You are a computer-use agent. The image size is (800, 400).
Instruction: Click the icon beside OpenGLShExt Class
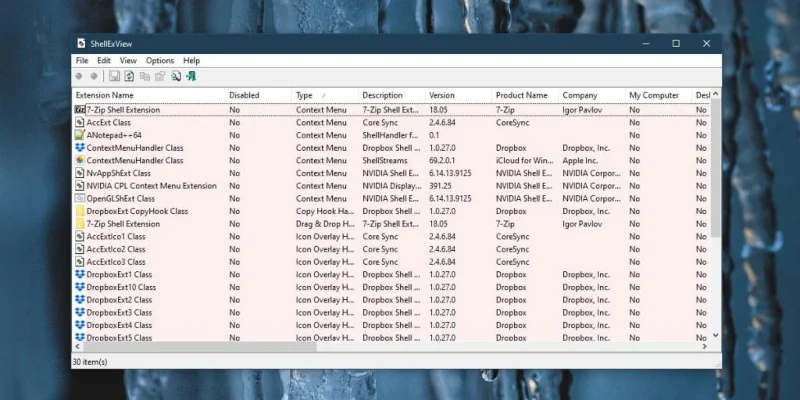pyautogui.click(x=80, y=198)
